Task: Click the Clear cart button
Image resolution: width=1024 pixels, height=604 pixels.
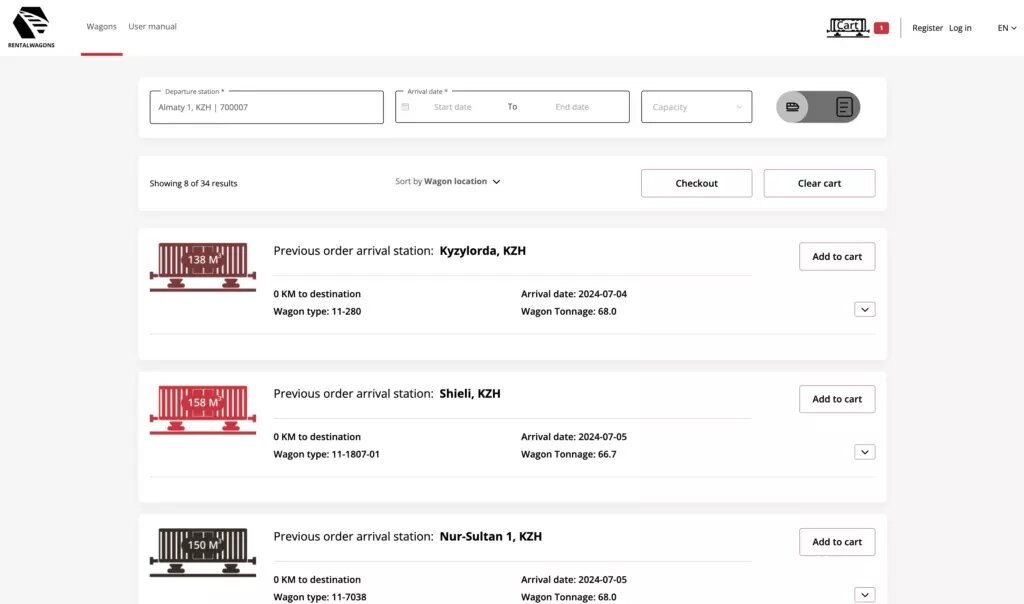Action: tap(819, 183)
